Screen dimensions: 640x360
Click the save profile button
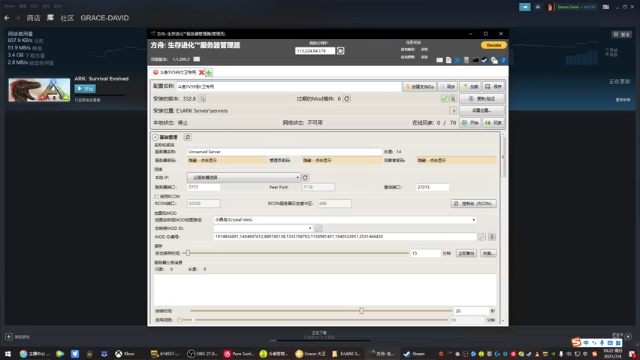(493, 87)
